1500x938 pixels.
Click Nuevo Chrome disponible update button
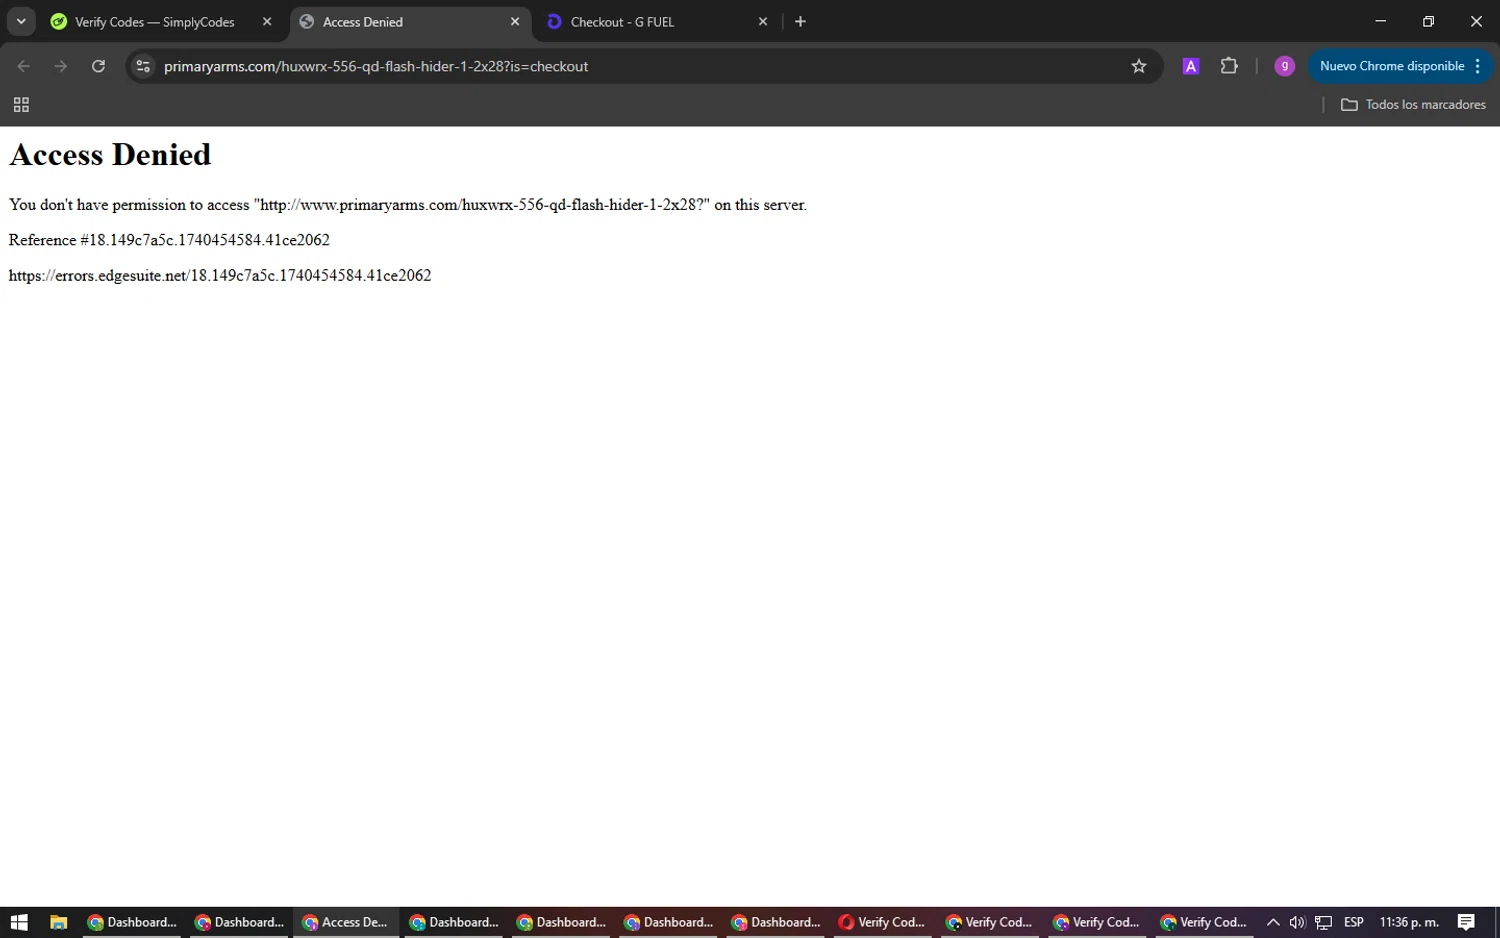tap(1392, 66)
